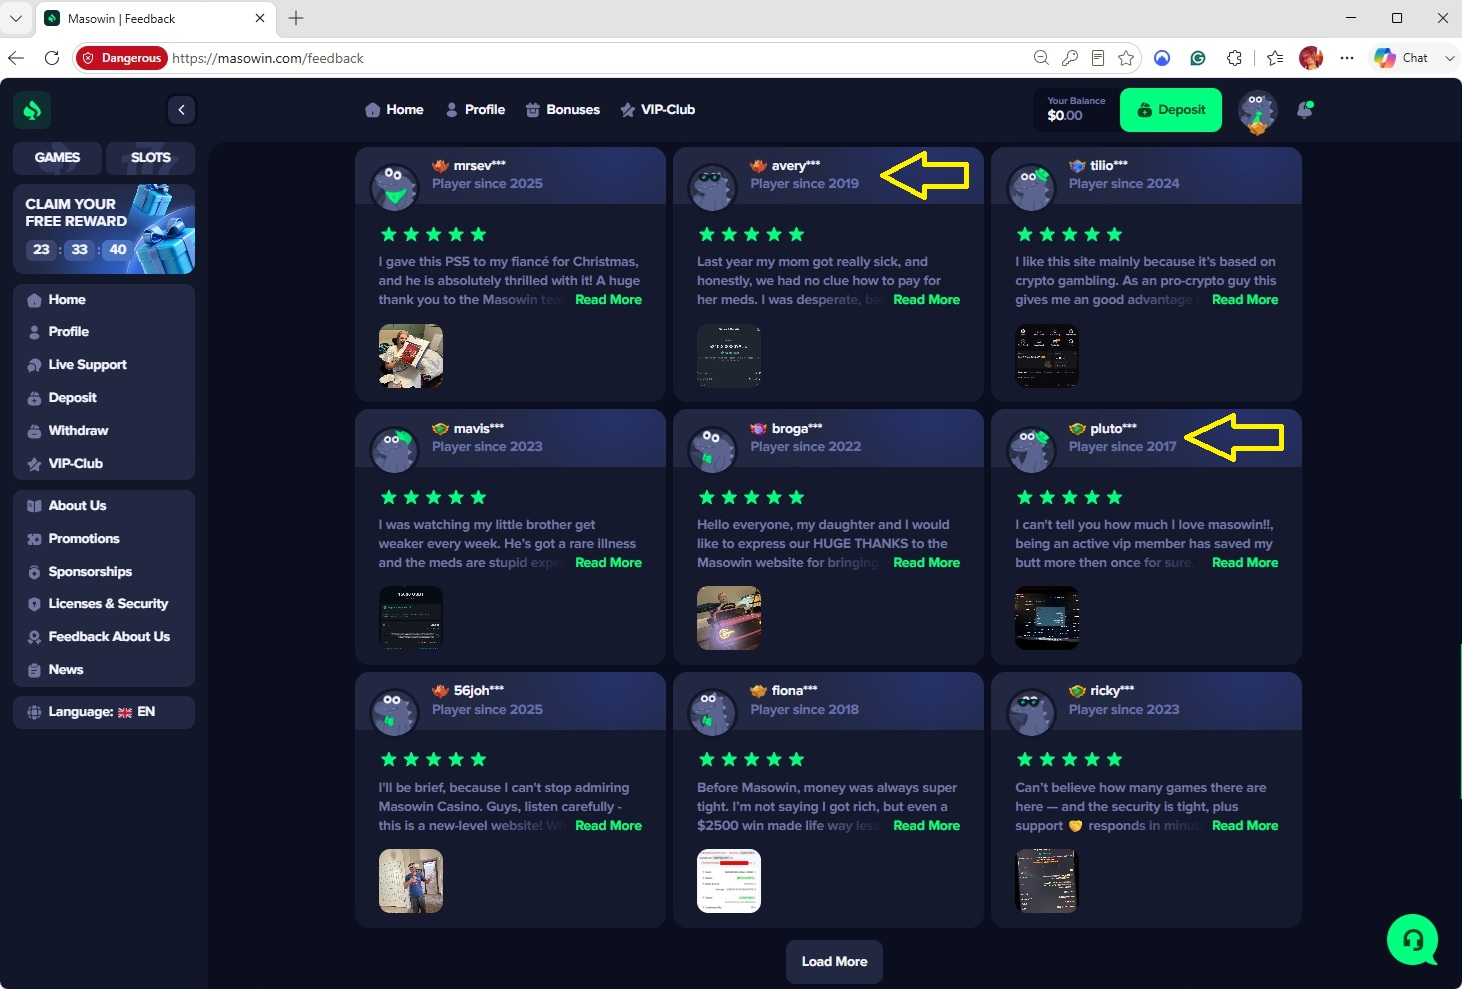
Task: Switch to the GAMES tab
Action: point(57,157)
